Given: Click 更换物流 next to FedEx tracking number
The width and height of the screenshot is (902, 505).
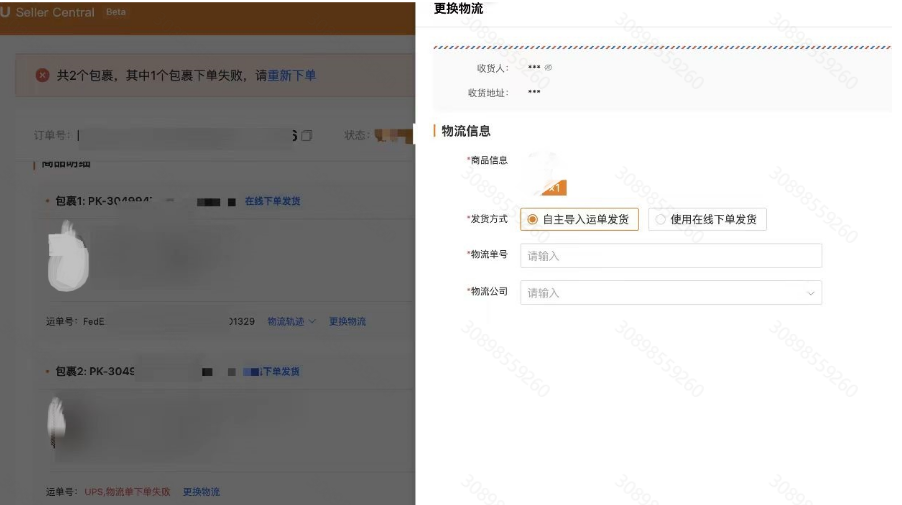Looking at the screenshot, I should (347, 321).
